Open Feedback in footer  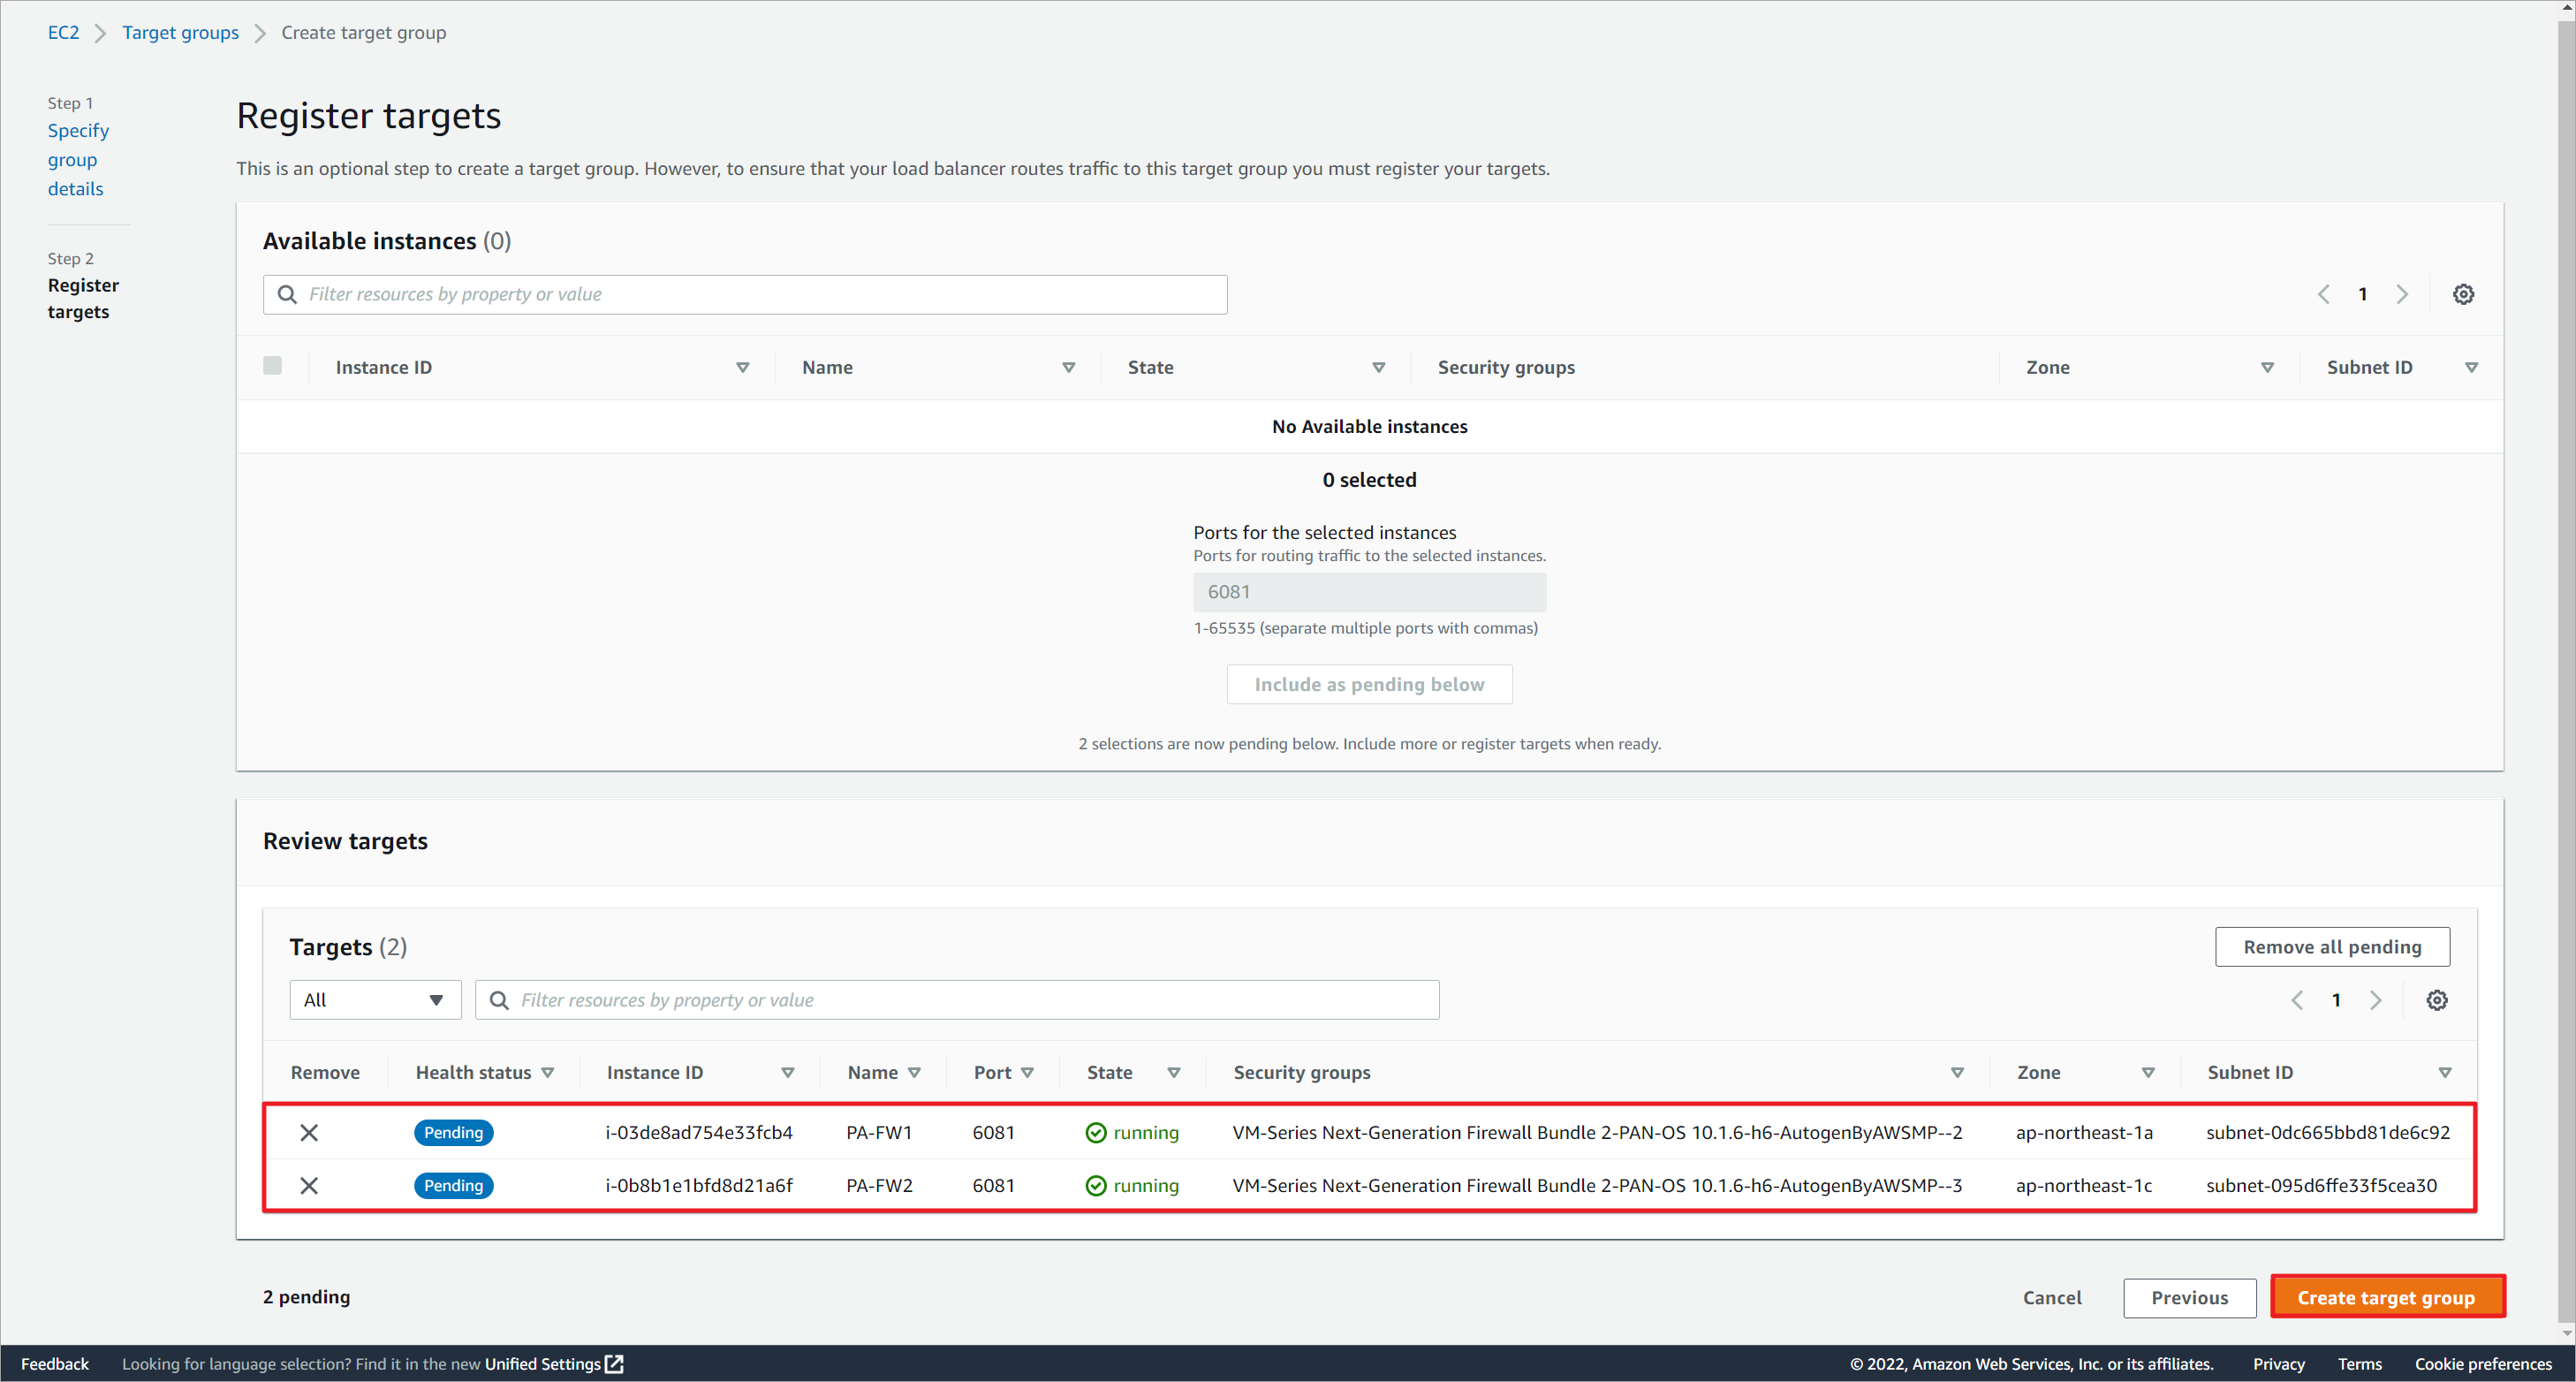[55, 1364]
